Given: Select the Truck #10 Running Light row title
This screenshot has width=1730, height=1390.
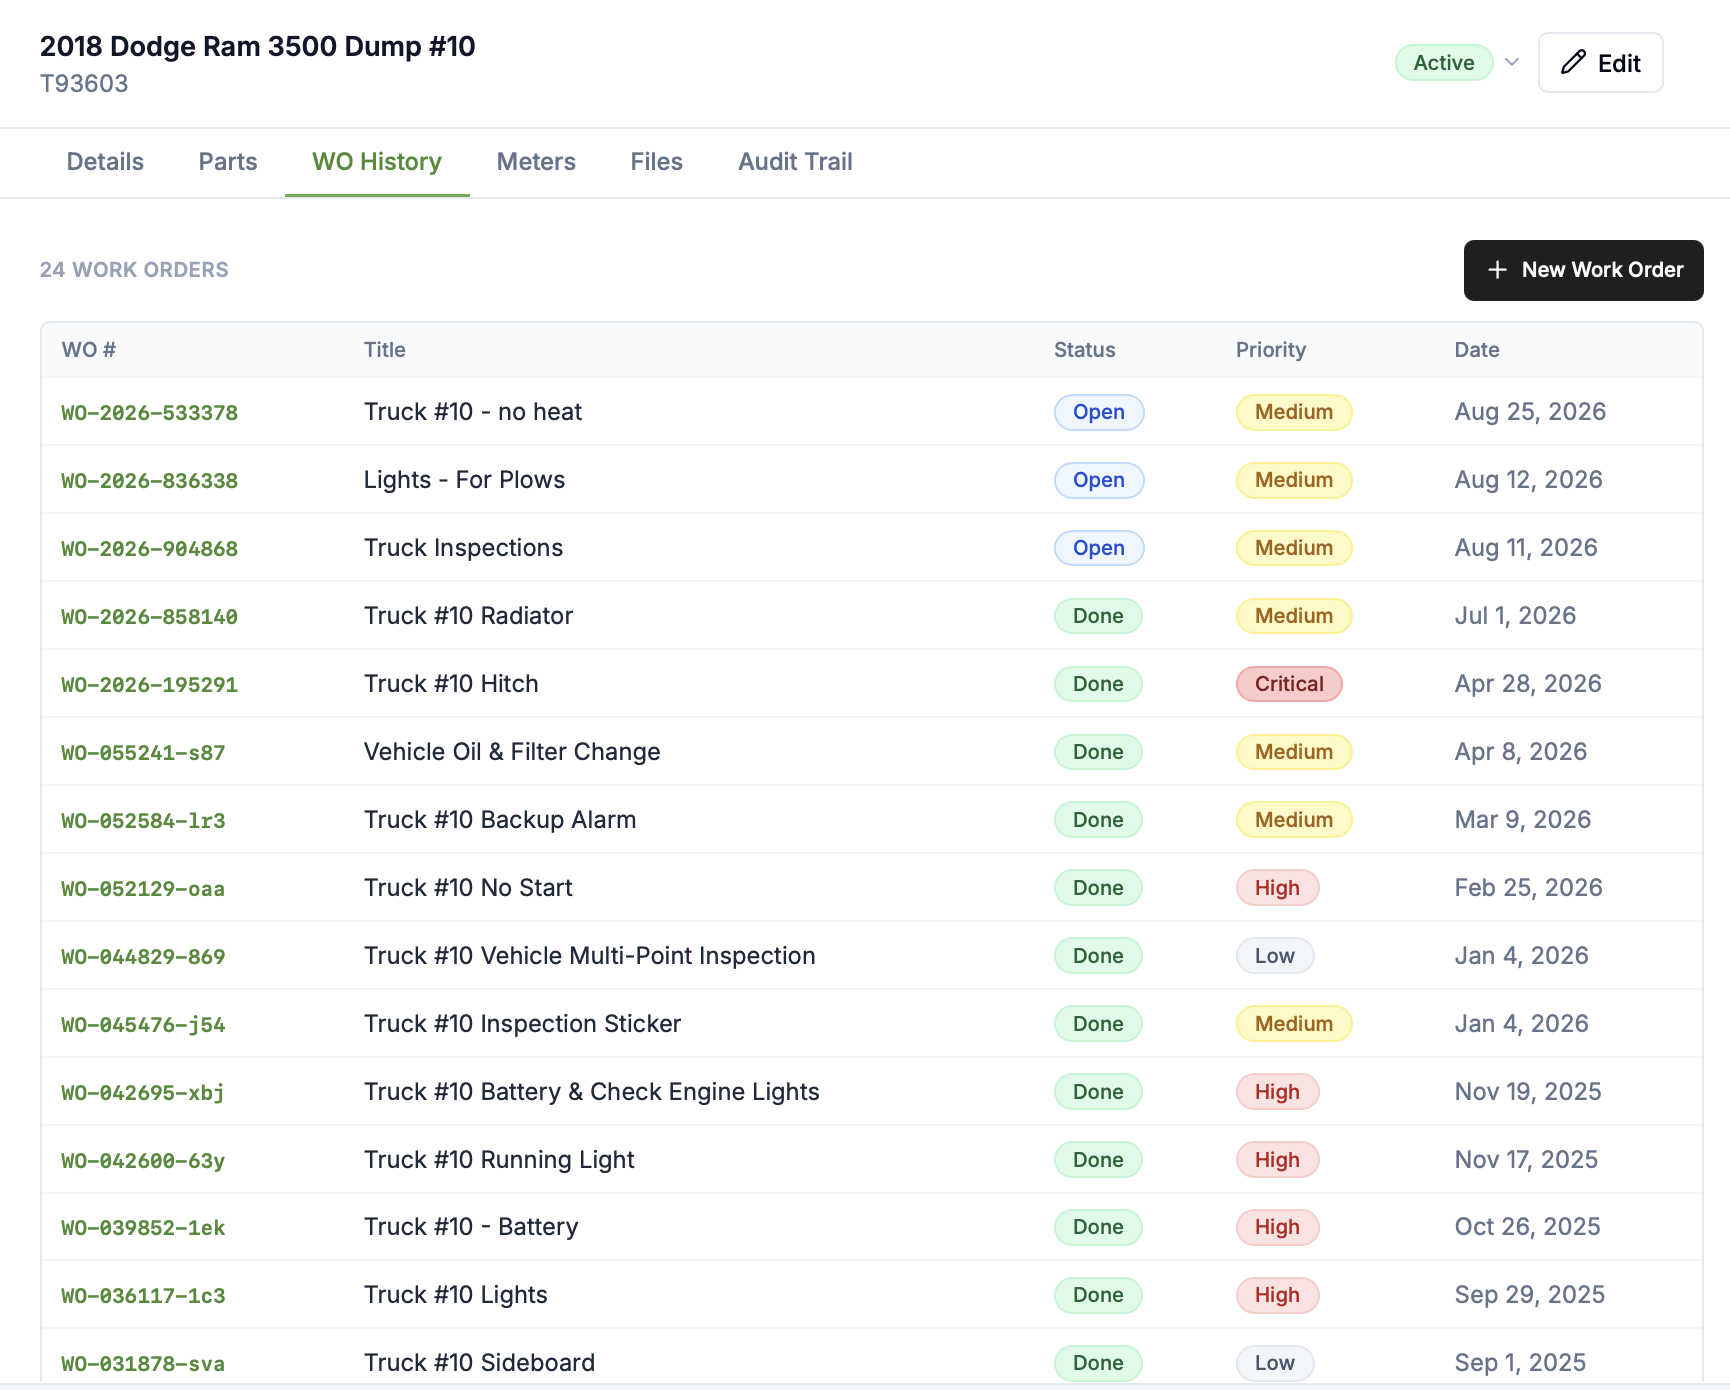Looking at the screenshot, I should click(499, 1160).
